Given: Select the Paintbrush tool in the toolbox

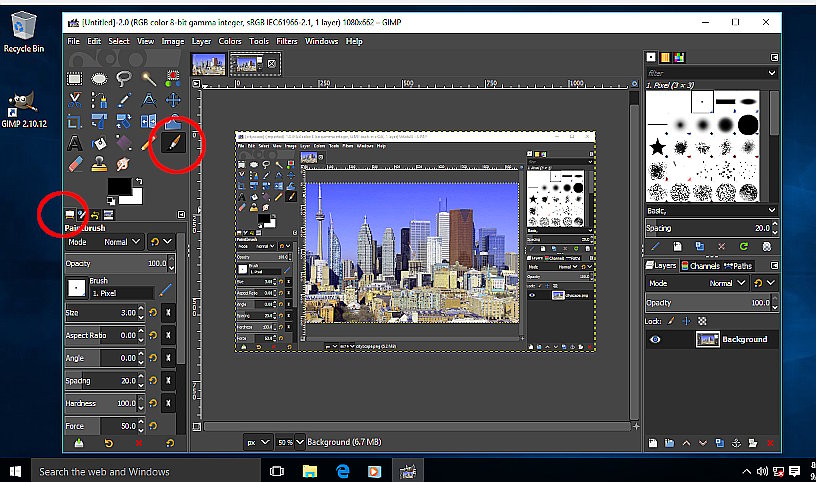Looking at the screenshot, I should click(174, 144).
